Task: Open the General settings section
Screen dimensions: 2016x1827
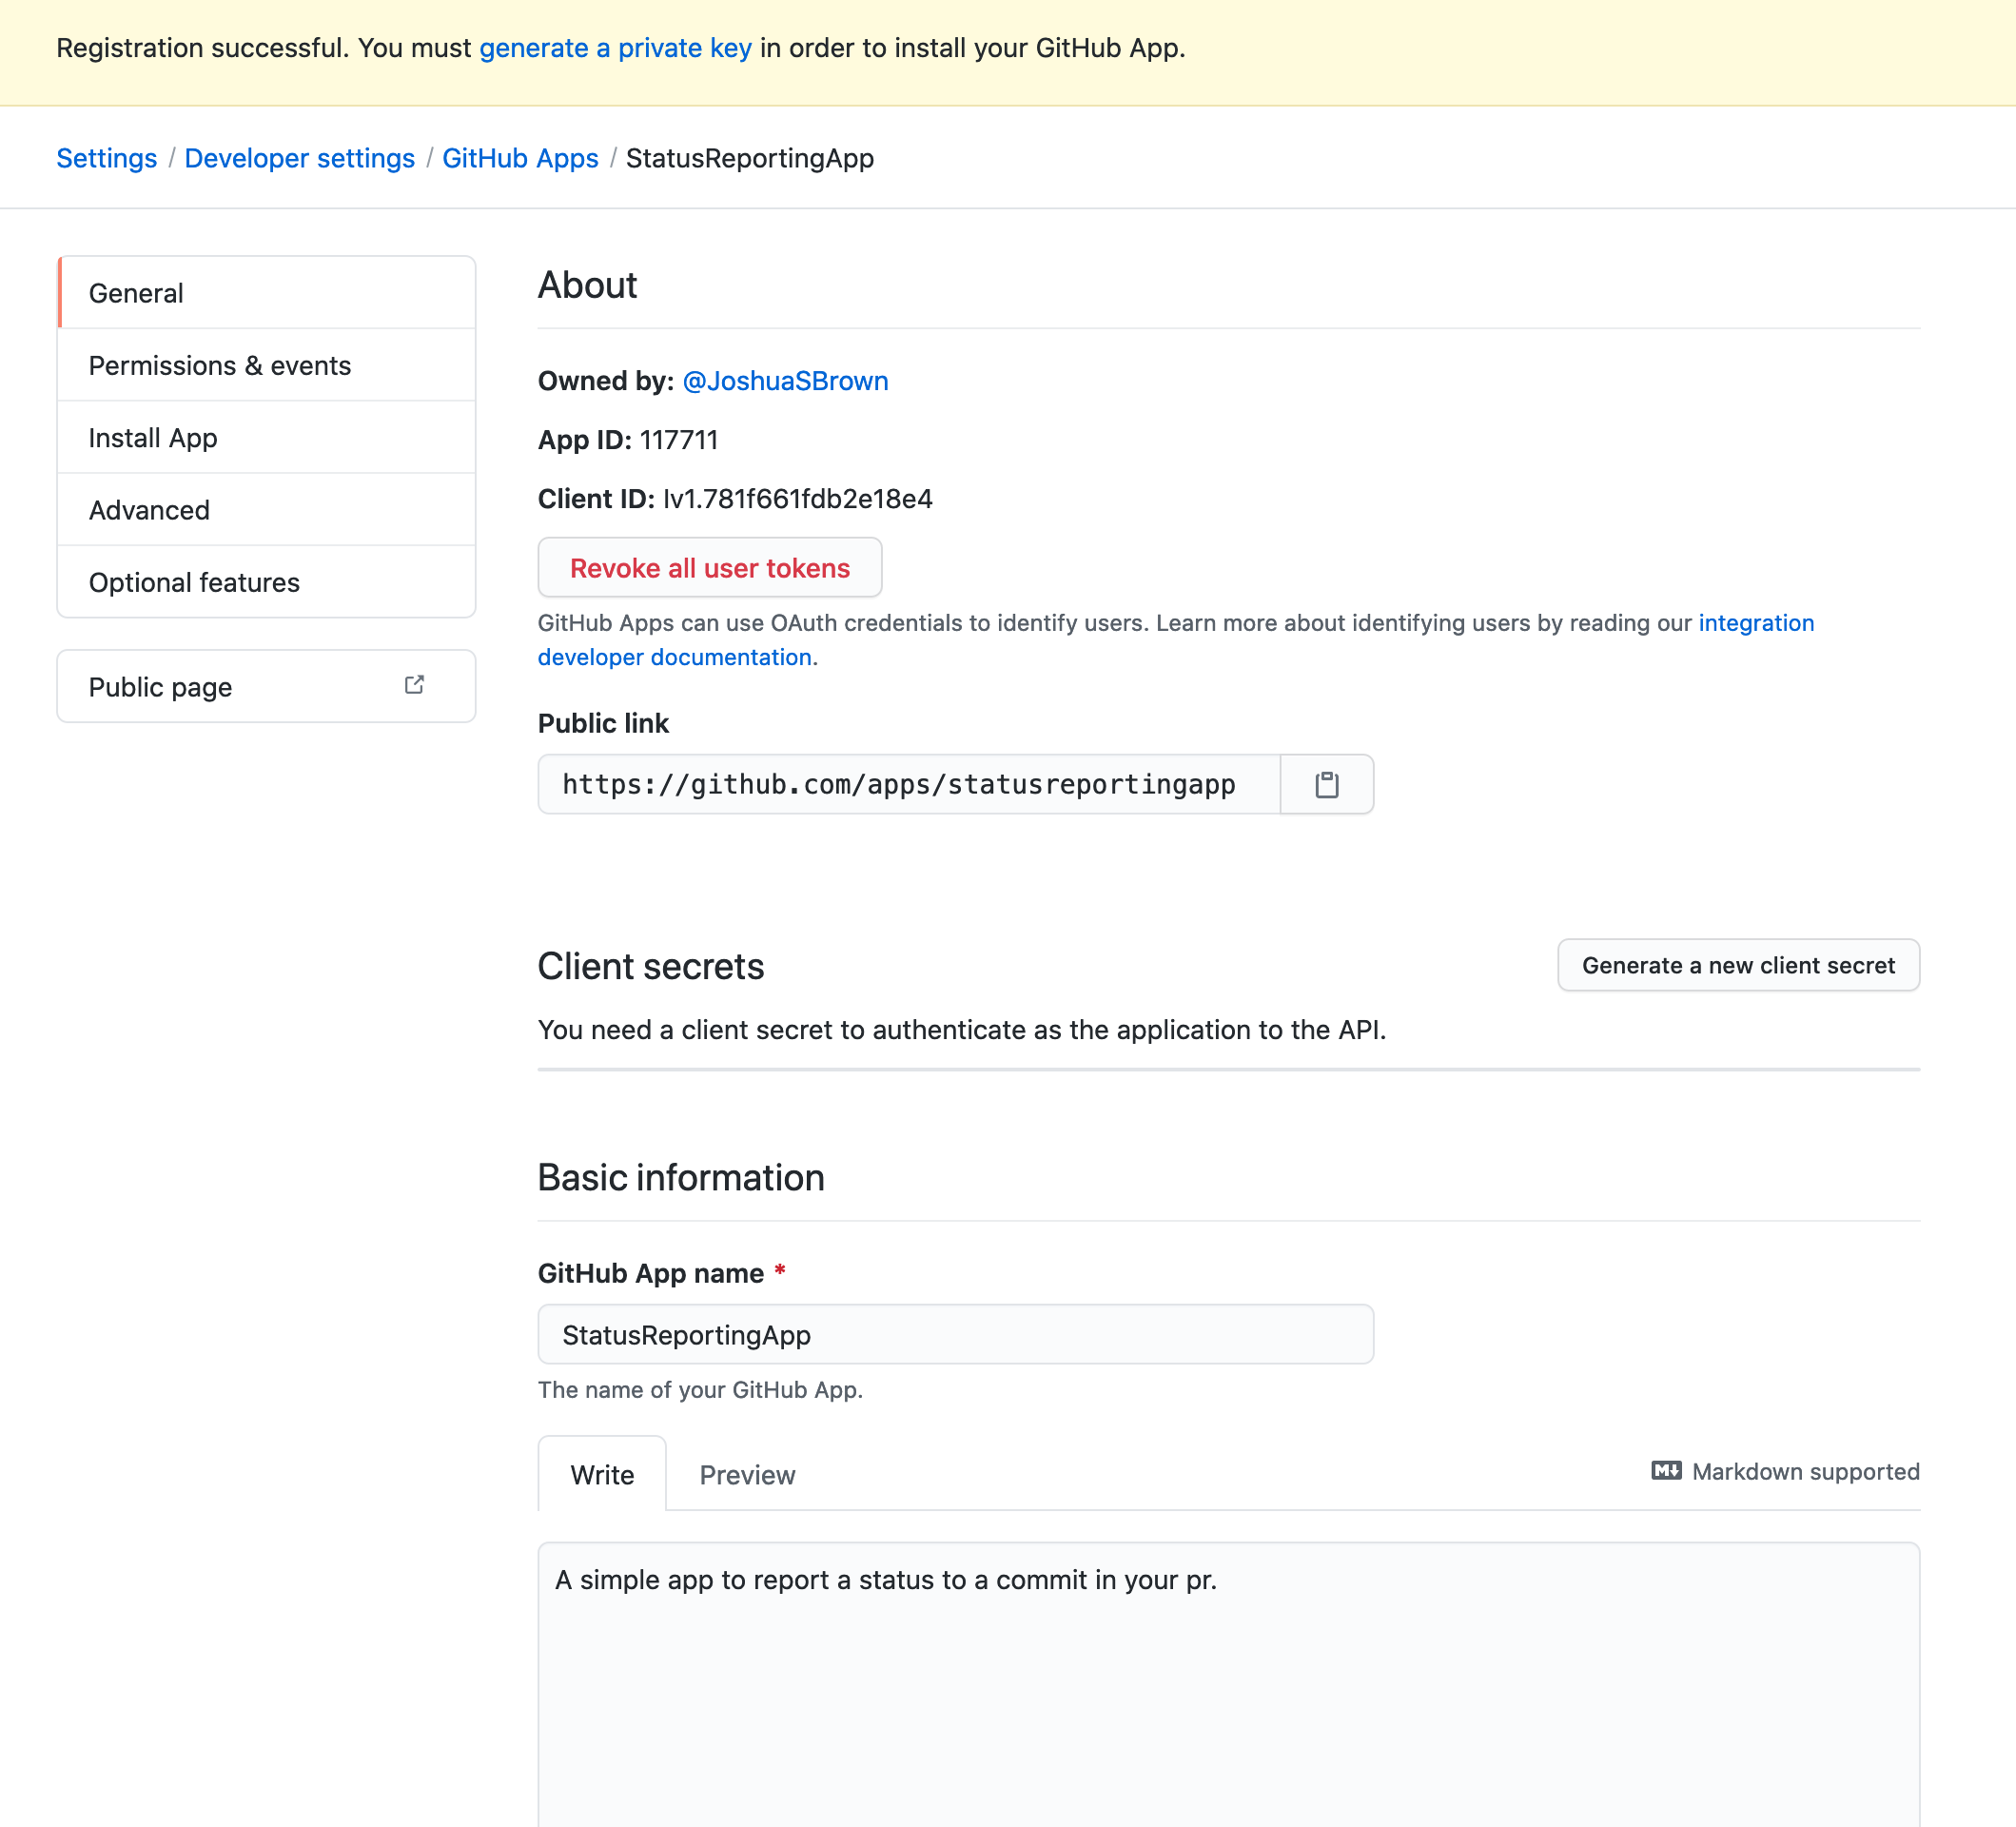Action: pos(266,292)
